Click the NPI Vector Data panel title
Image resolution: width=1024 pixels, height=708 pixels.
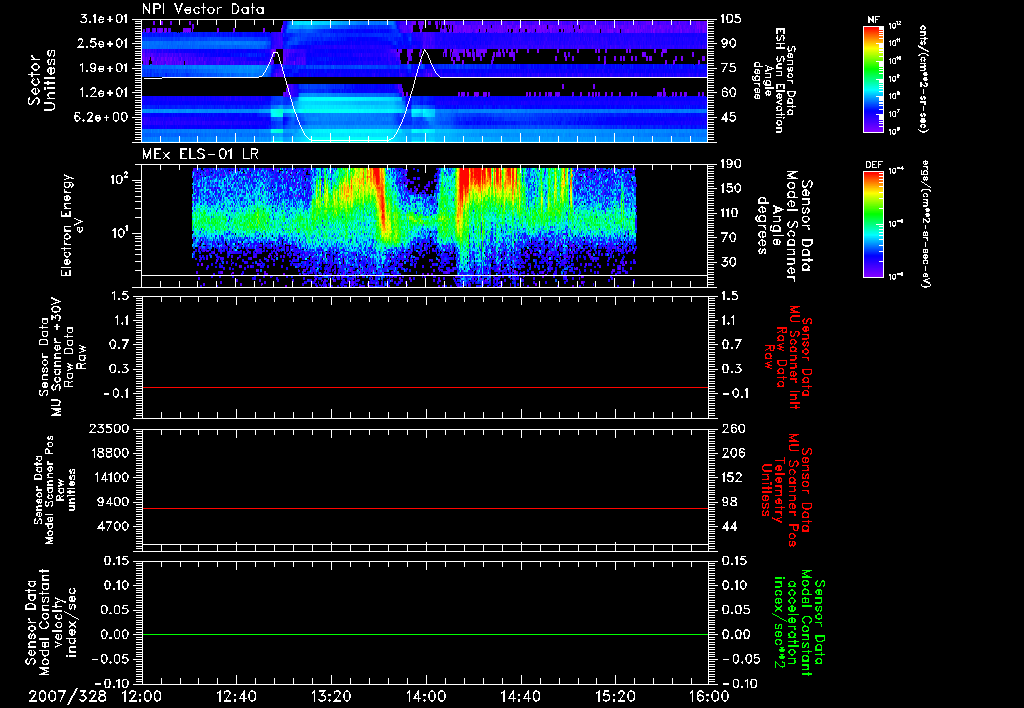click(x=204, y=9)
